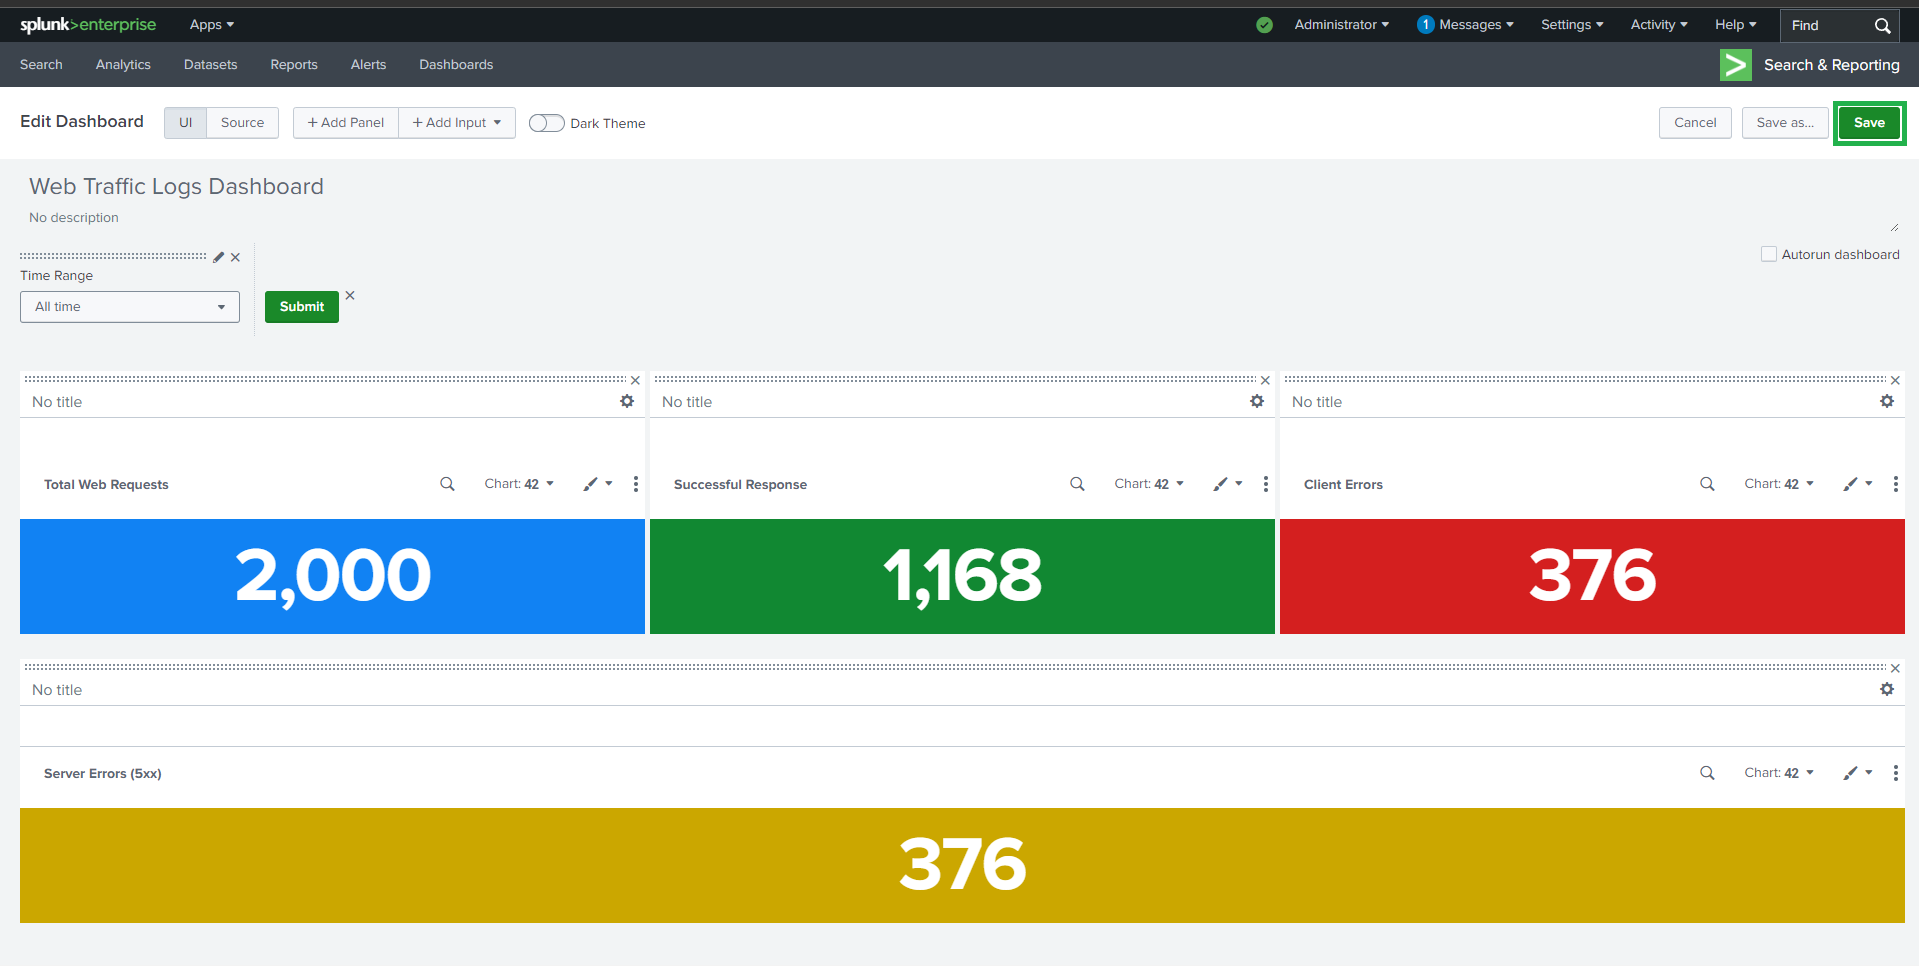This screenshot has height=966, width=1919.
Task: Switch to Source edit mode
Action: [x=242, y=123]
